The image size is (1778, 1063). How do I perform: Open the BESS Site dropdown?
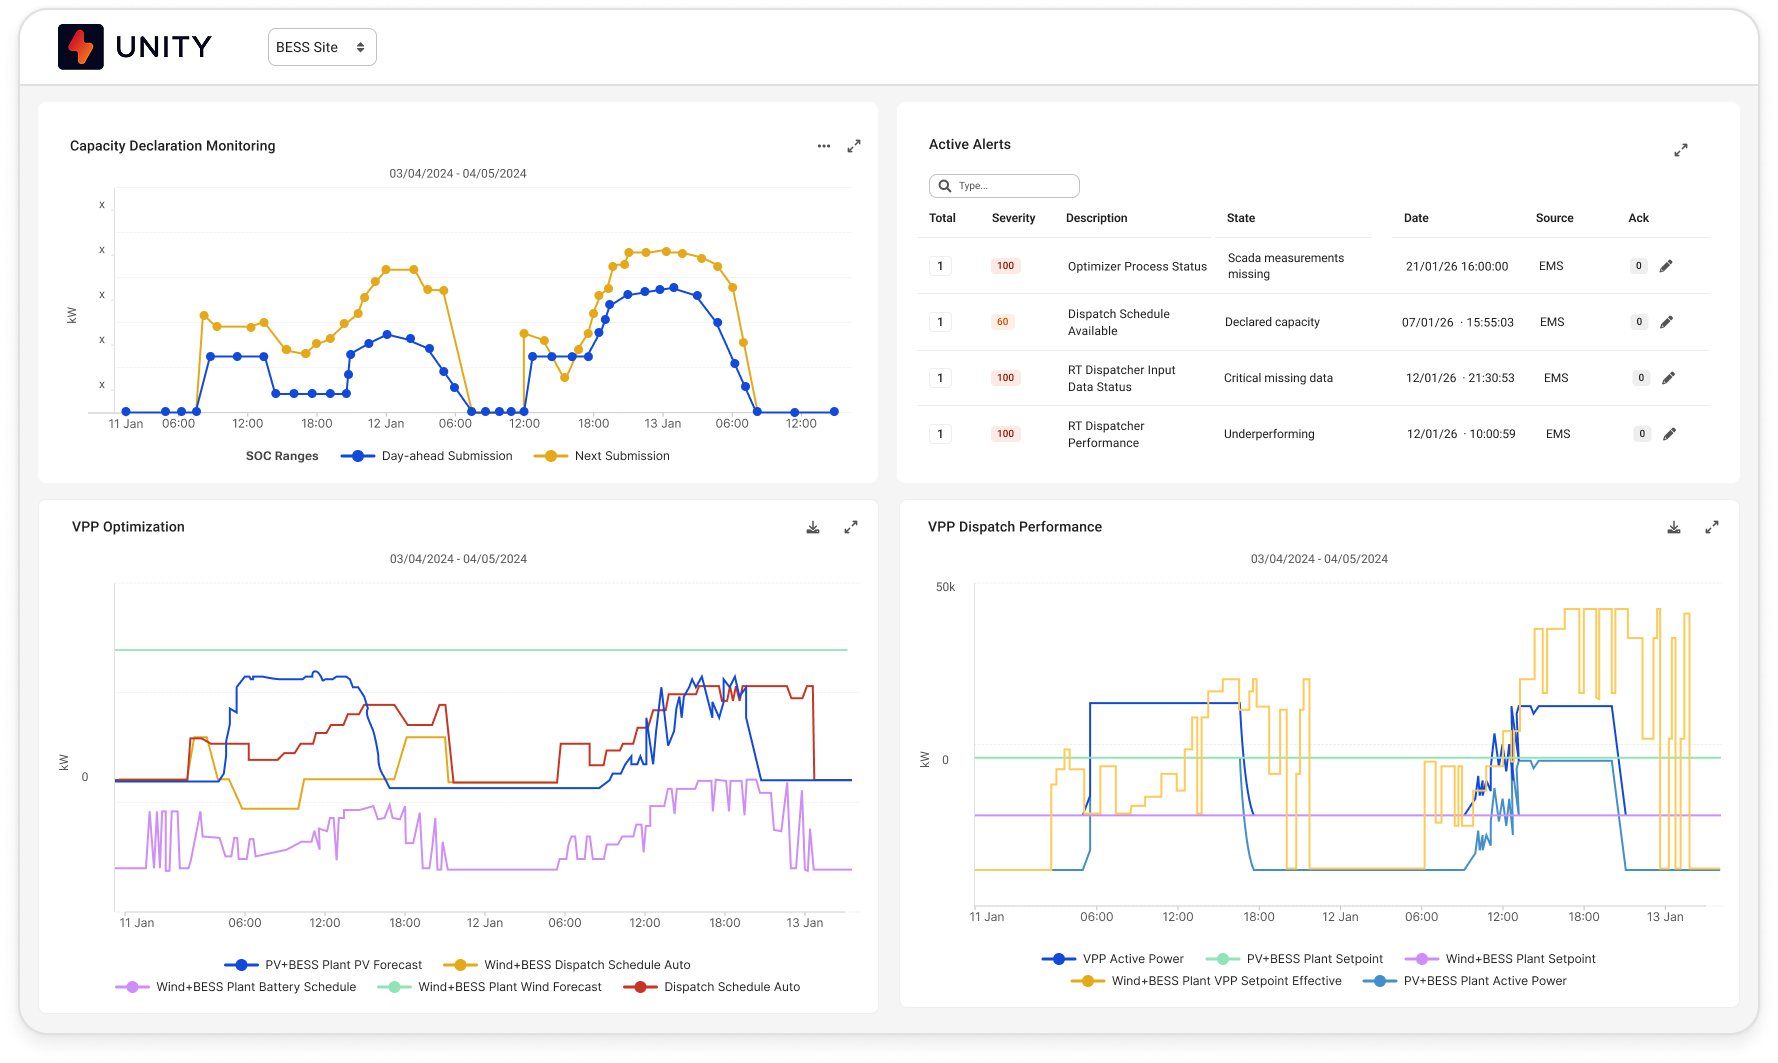coord(321,47)
